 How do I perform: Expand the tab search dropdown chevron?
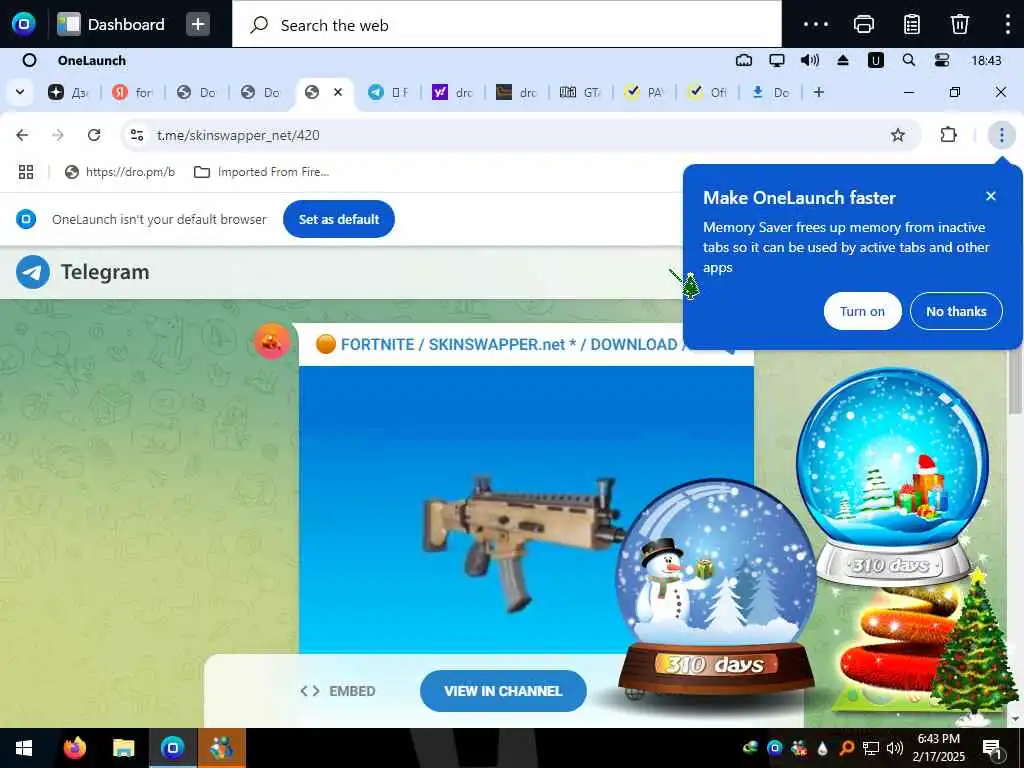tap(20, 92)
